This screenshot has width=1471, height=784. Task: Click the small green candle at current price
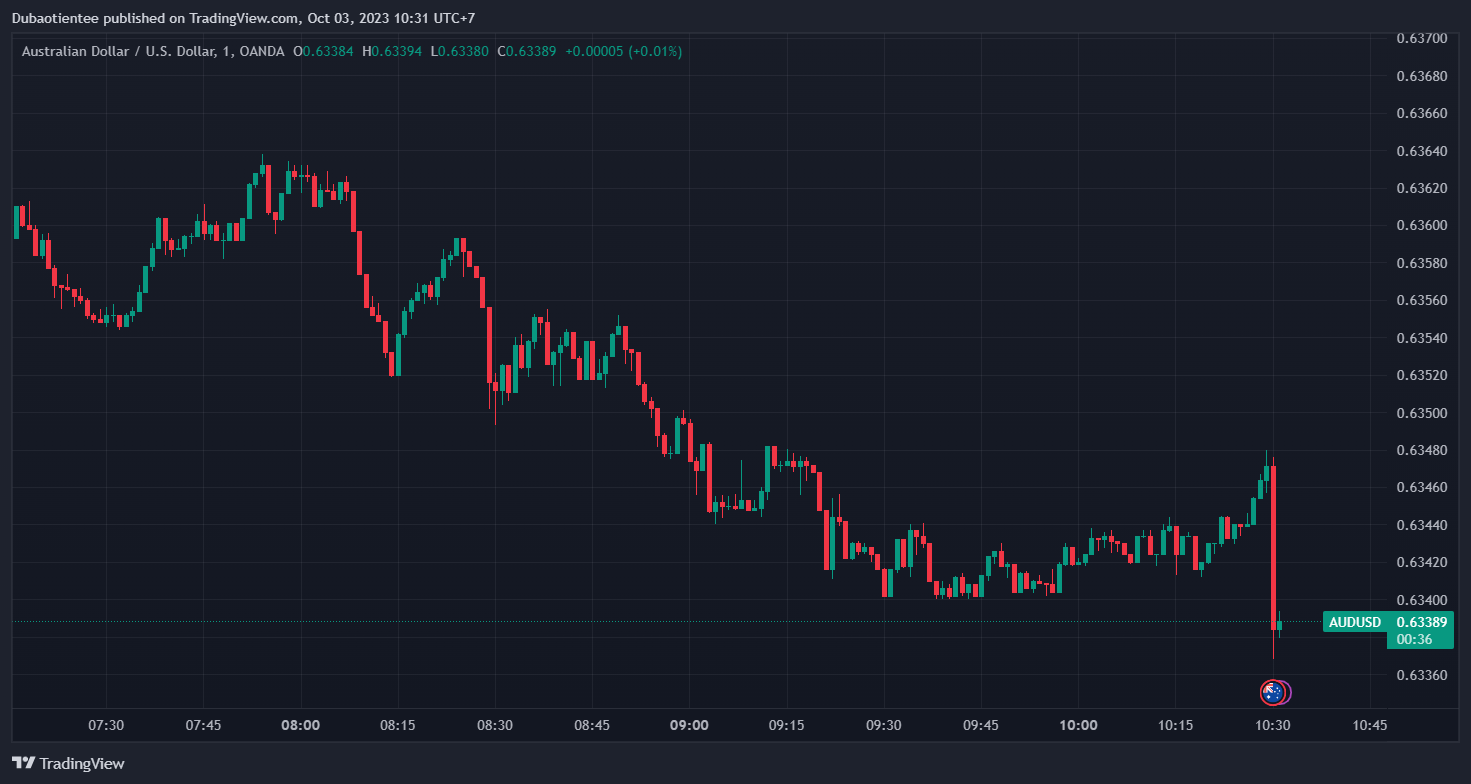(1279, 625)
